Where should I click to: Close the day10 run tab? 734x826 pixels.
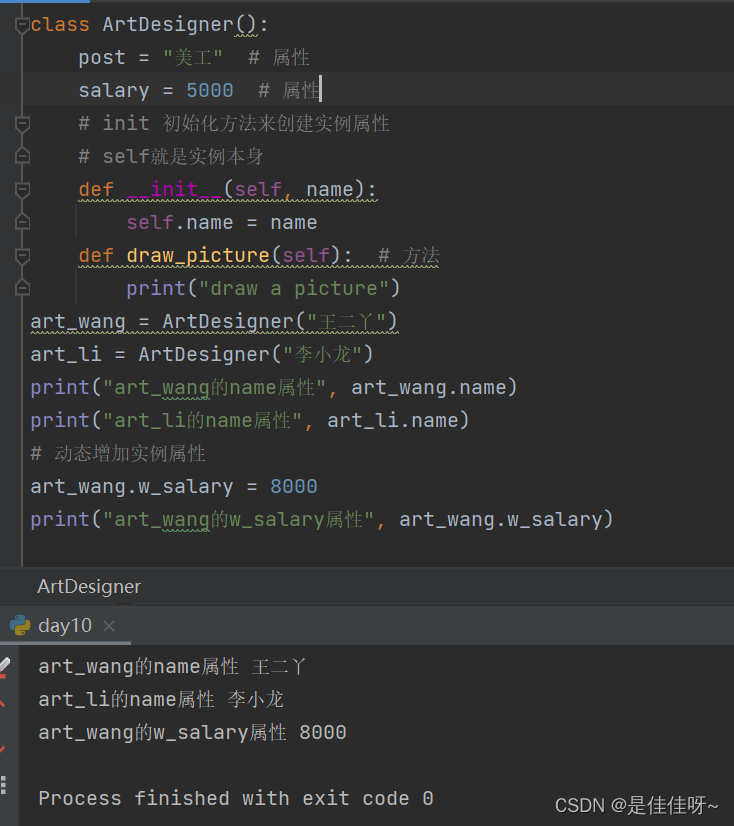click(x=109, y=626)
